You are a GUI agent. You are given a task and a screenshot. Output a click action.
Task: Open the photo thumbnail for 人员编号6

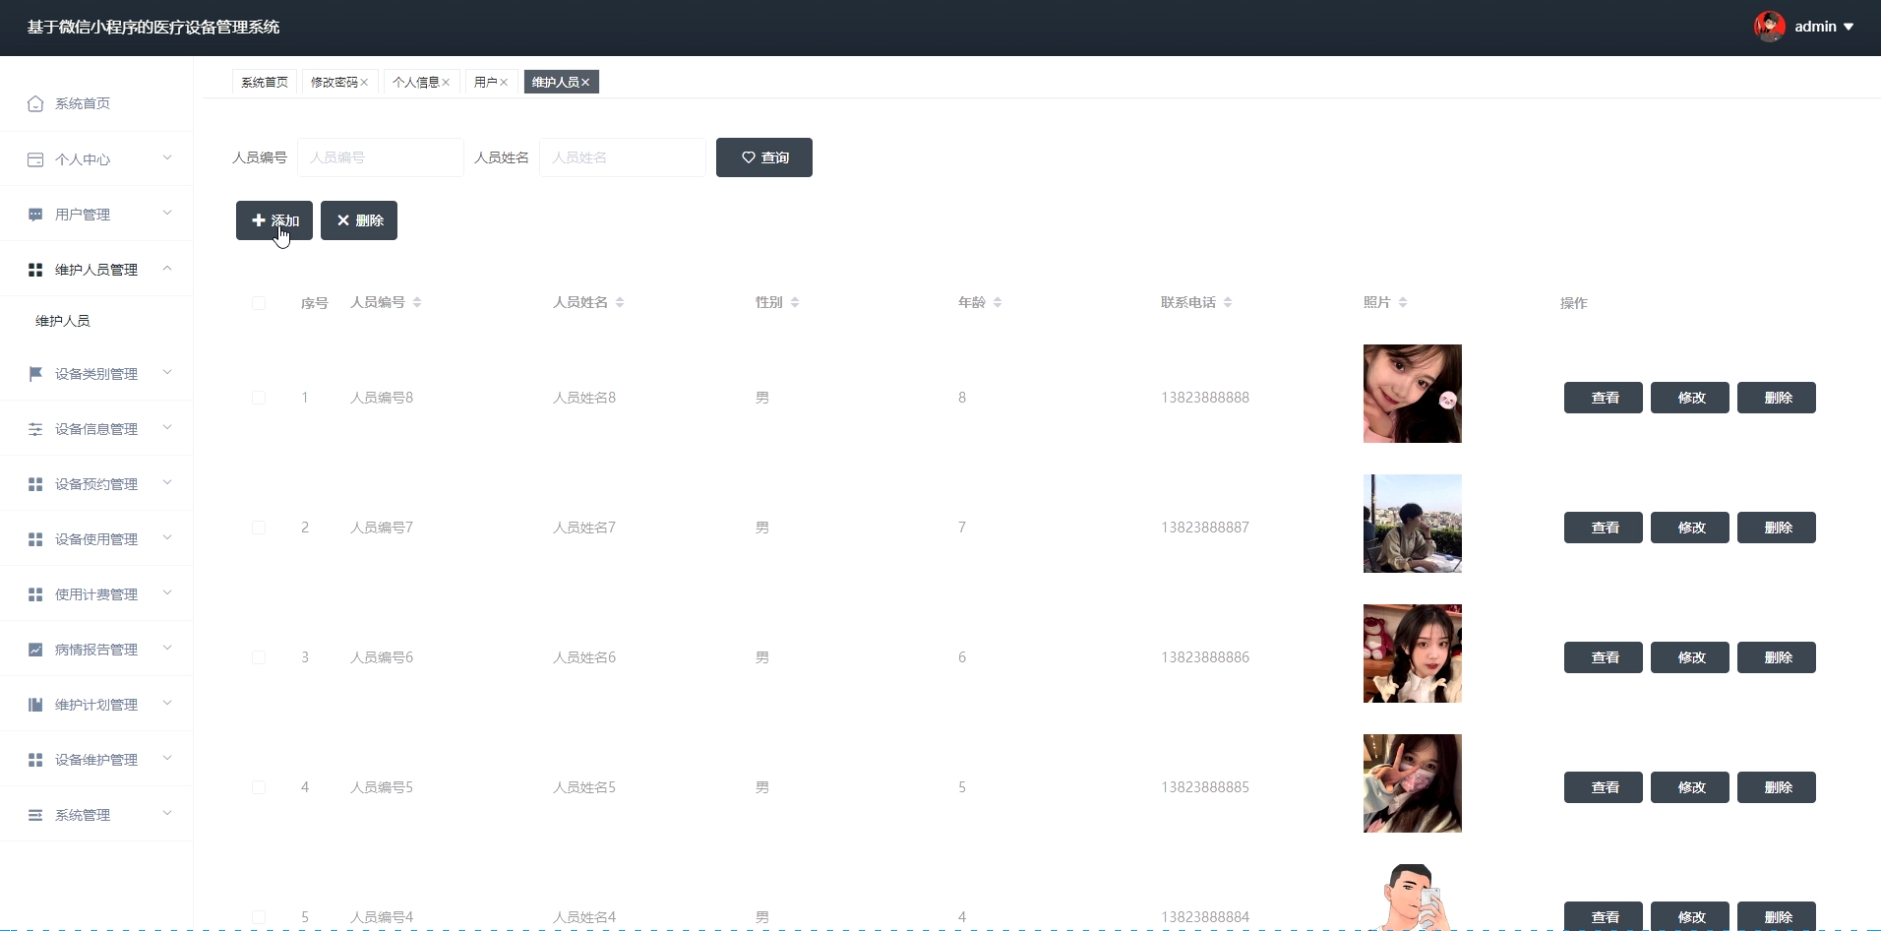(x=1412, y=654)
